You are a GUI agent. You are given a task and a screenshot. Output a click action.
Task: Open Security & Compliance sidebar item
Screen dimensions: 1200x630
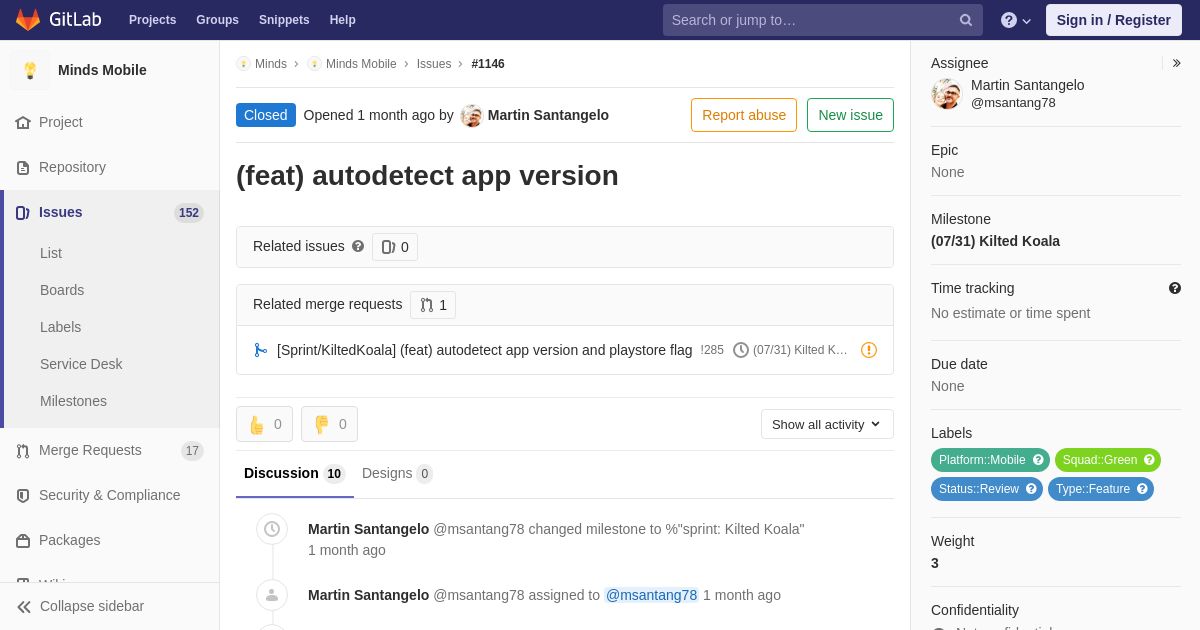click(x=109, y=495)
